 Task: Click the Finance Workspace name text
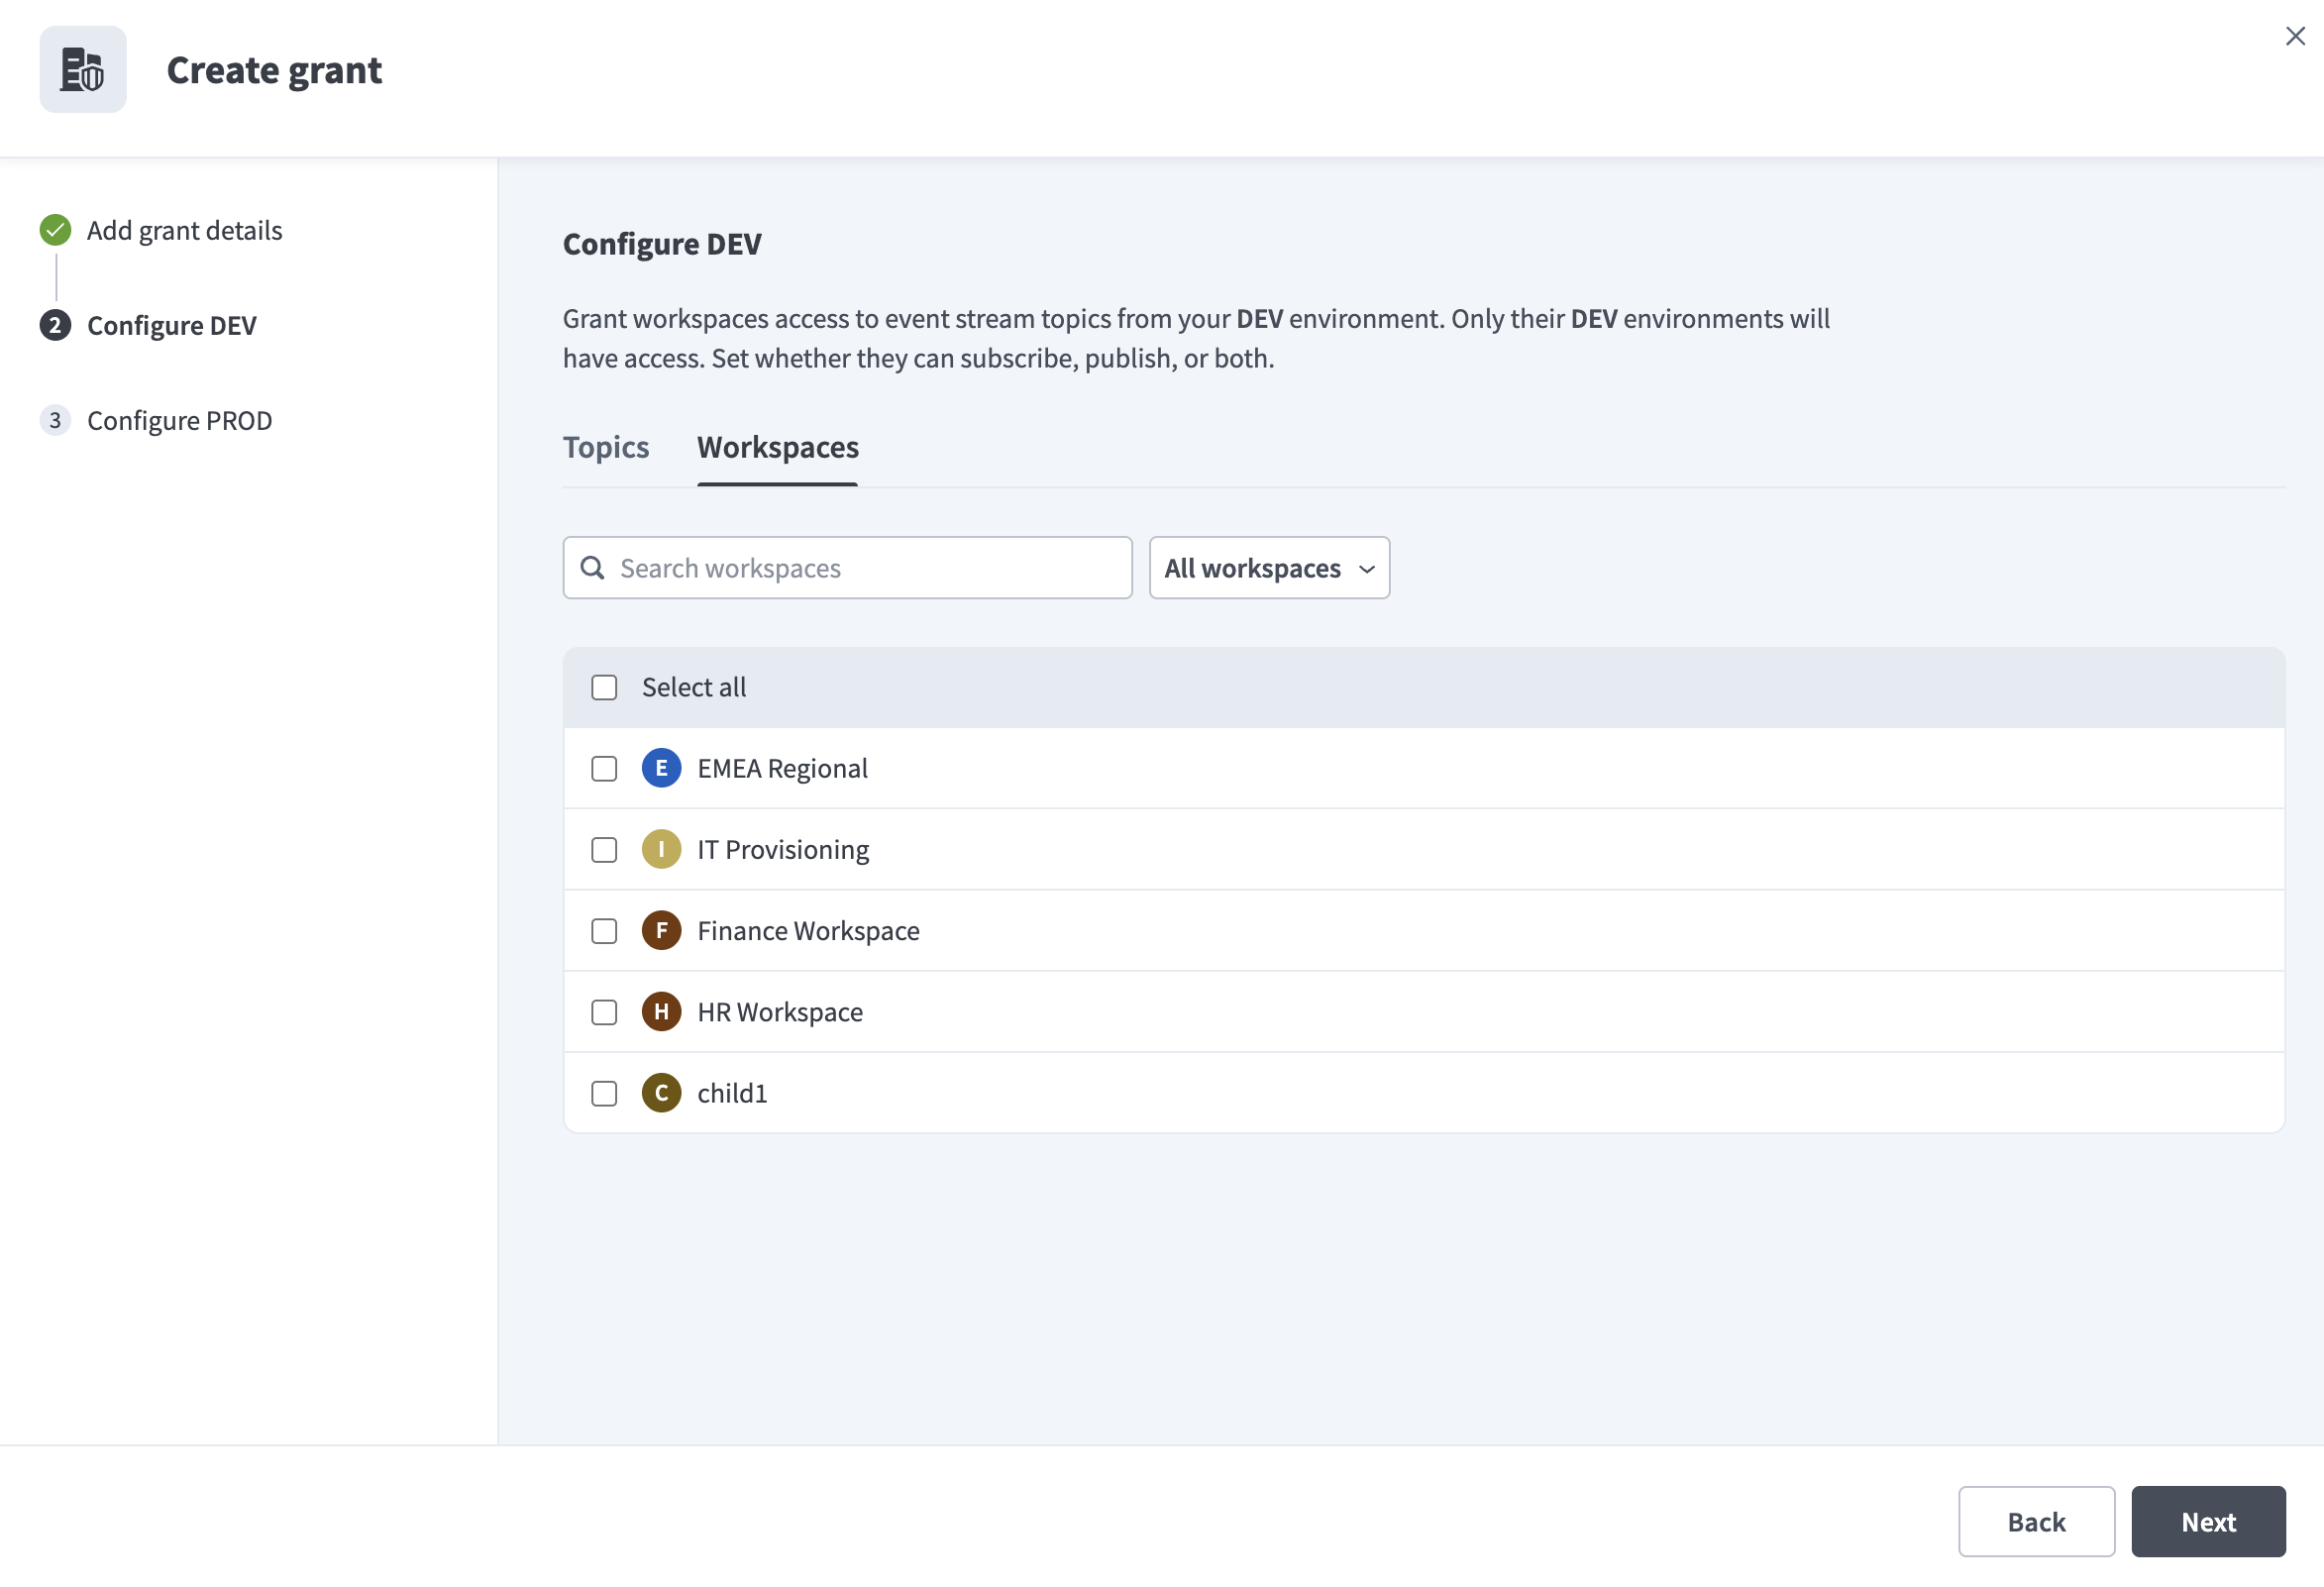pyautogui.click(x=809, y=931)
